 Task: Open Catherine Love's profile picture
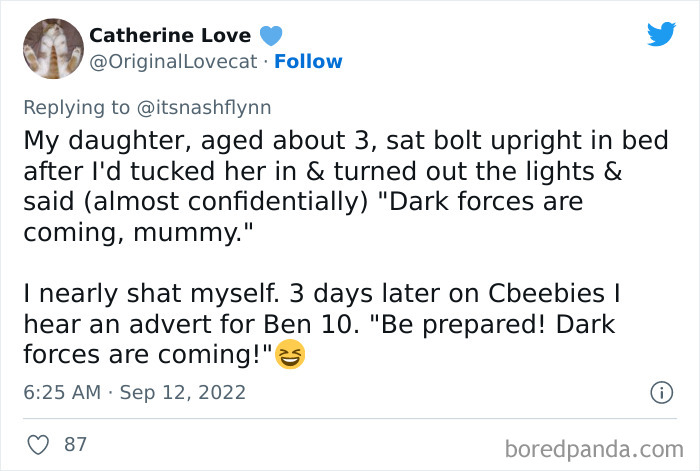point(52,48)
